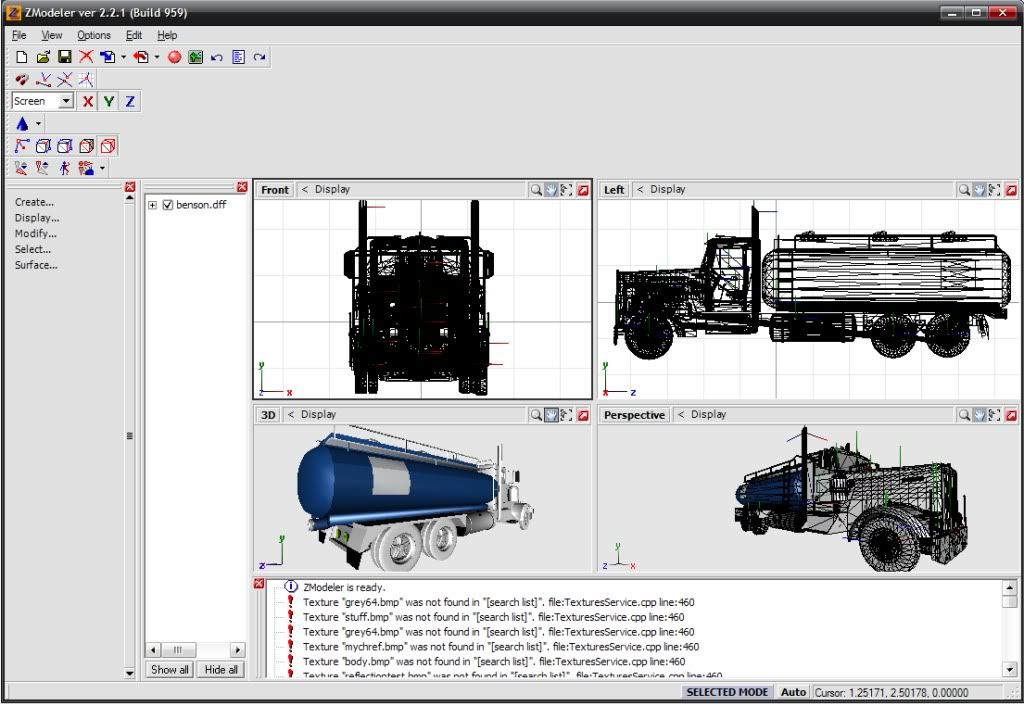Open the Display... command group

(37, 218)
